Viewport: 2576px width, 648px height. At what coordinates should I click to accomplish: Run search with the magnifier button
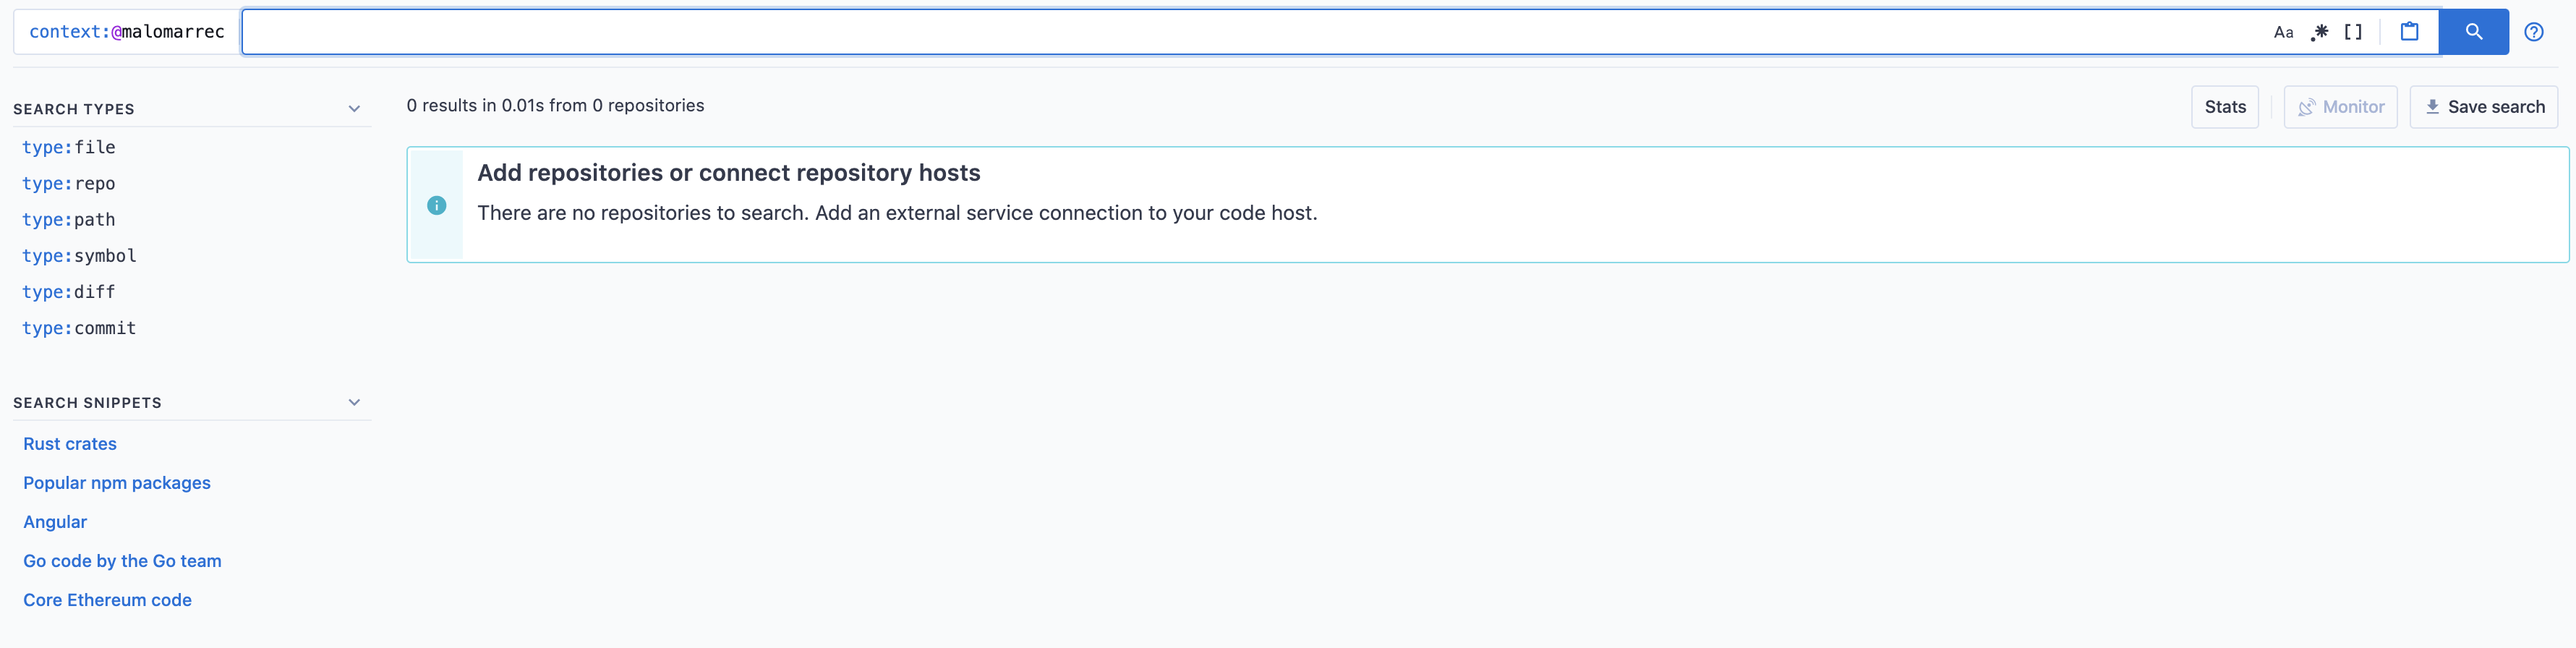click(2473, 32)
